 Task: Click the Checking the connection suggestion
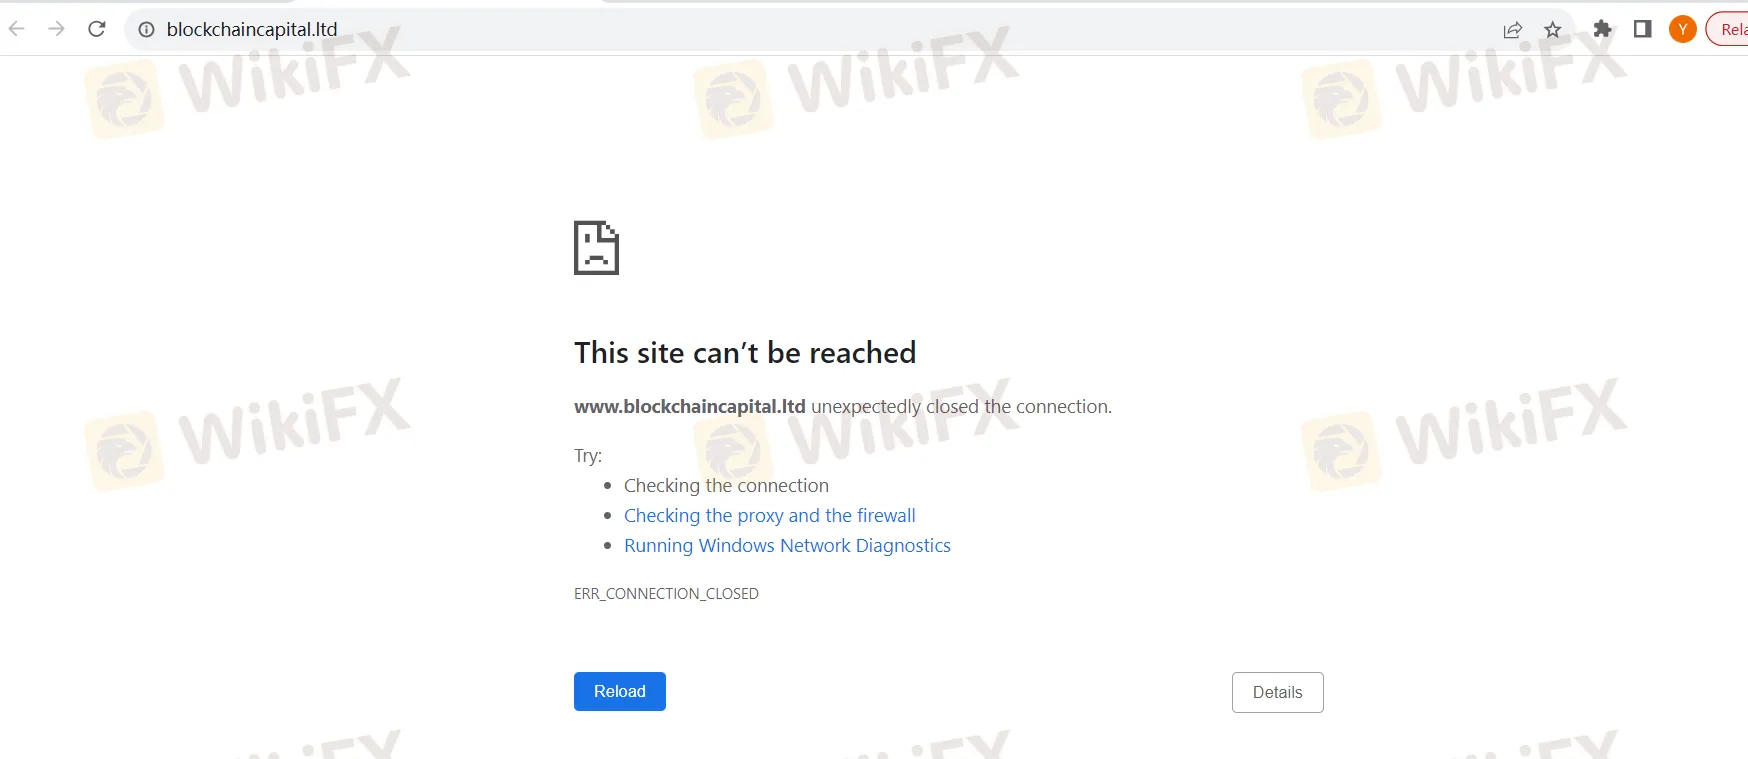pyautogui.click(x=726, y=485)
